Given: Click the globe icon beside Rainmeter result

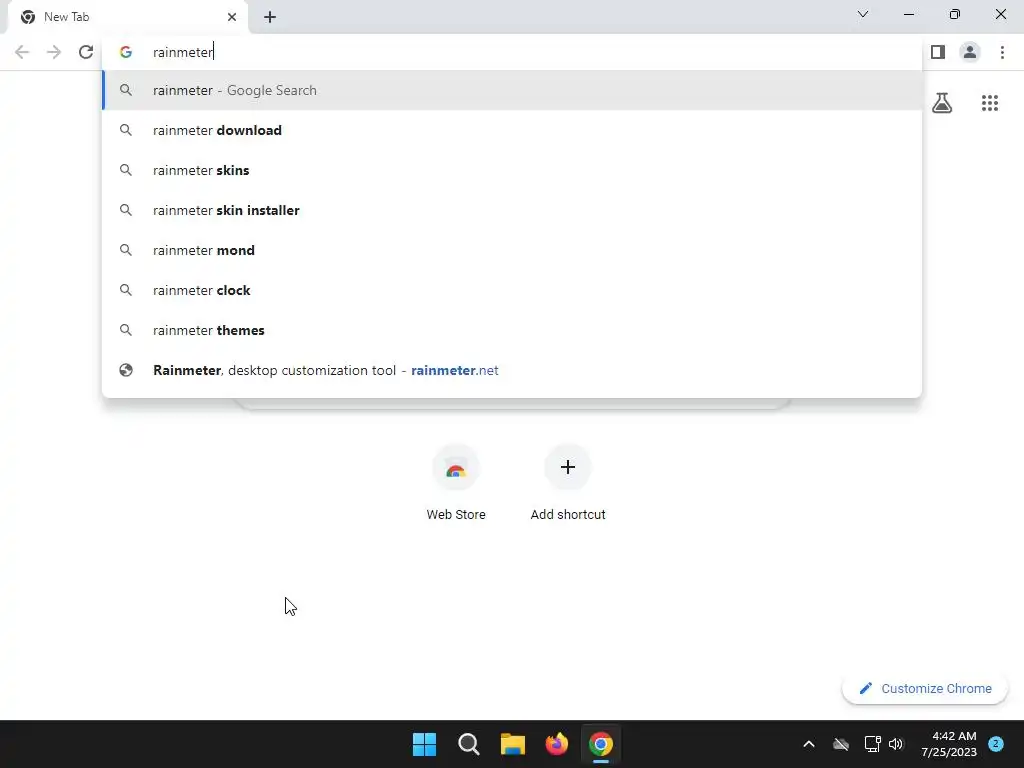Looking at the screenshot, I should pos(126,370).
